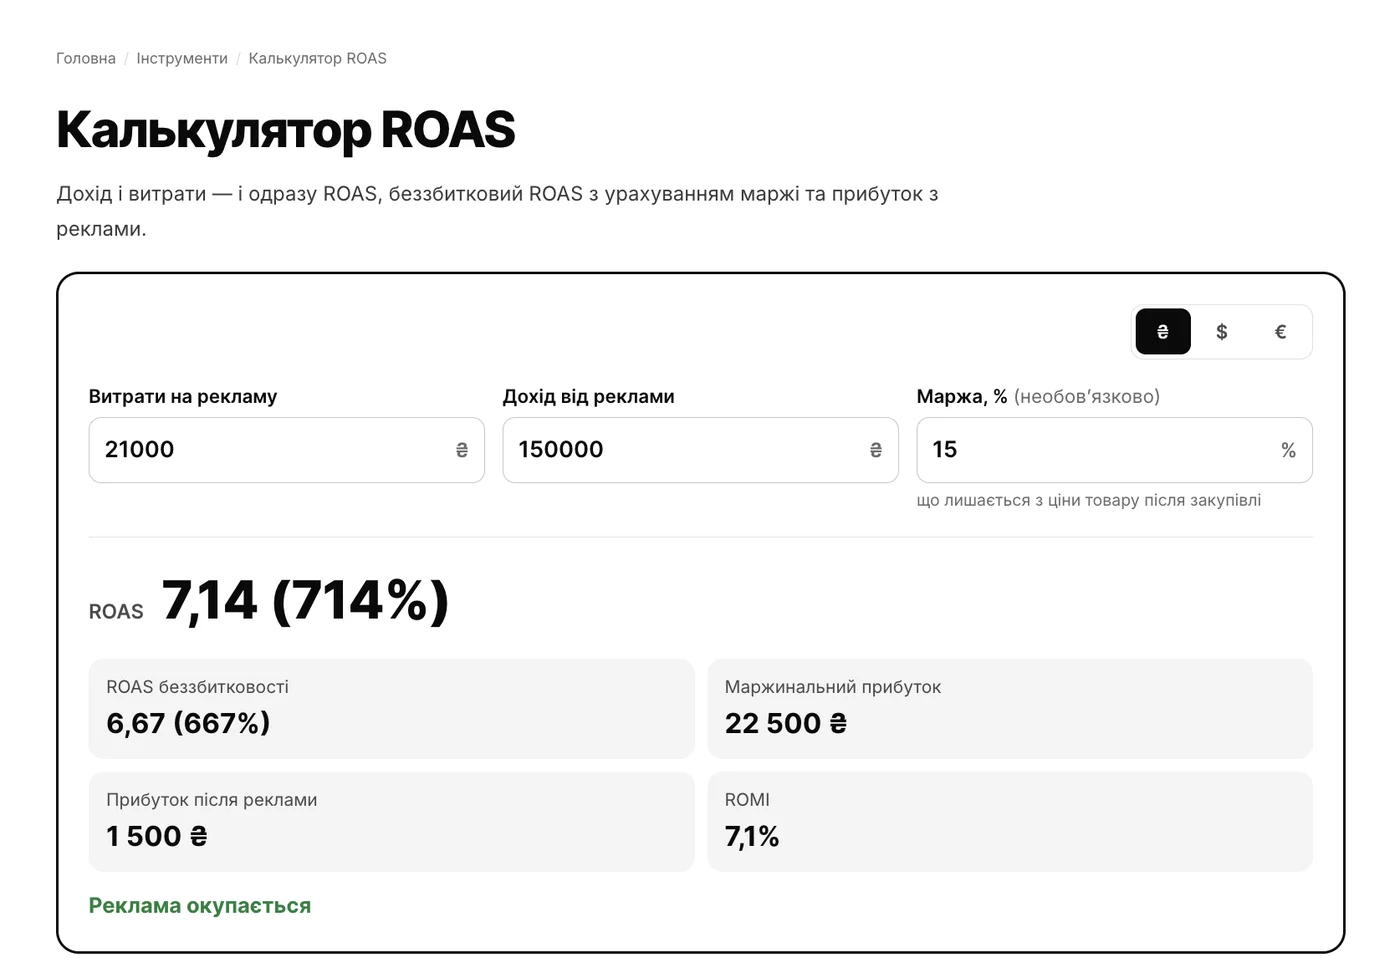Click the Реклама окупається status text
Viewport: 1400px width, 978px height.
(x=200, y=906)
